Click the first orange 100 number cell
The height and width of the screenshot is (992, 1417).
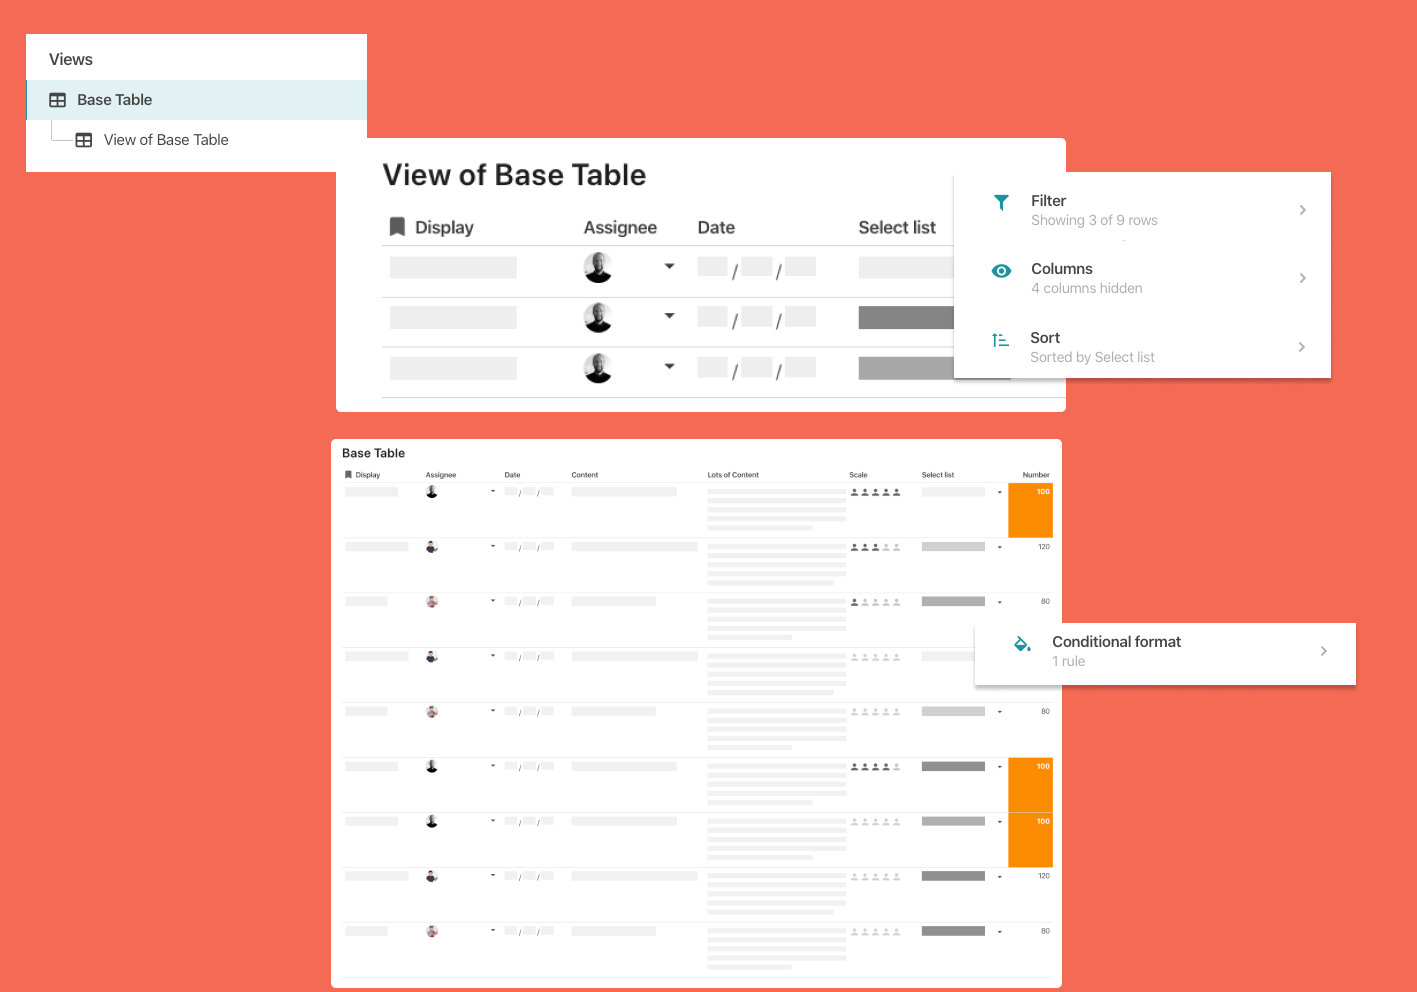coord(1030,510)
